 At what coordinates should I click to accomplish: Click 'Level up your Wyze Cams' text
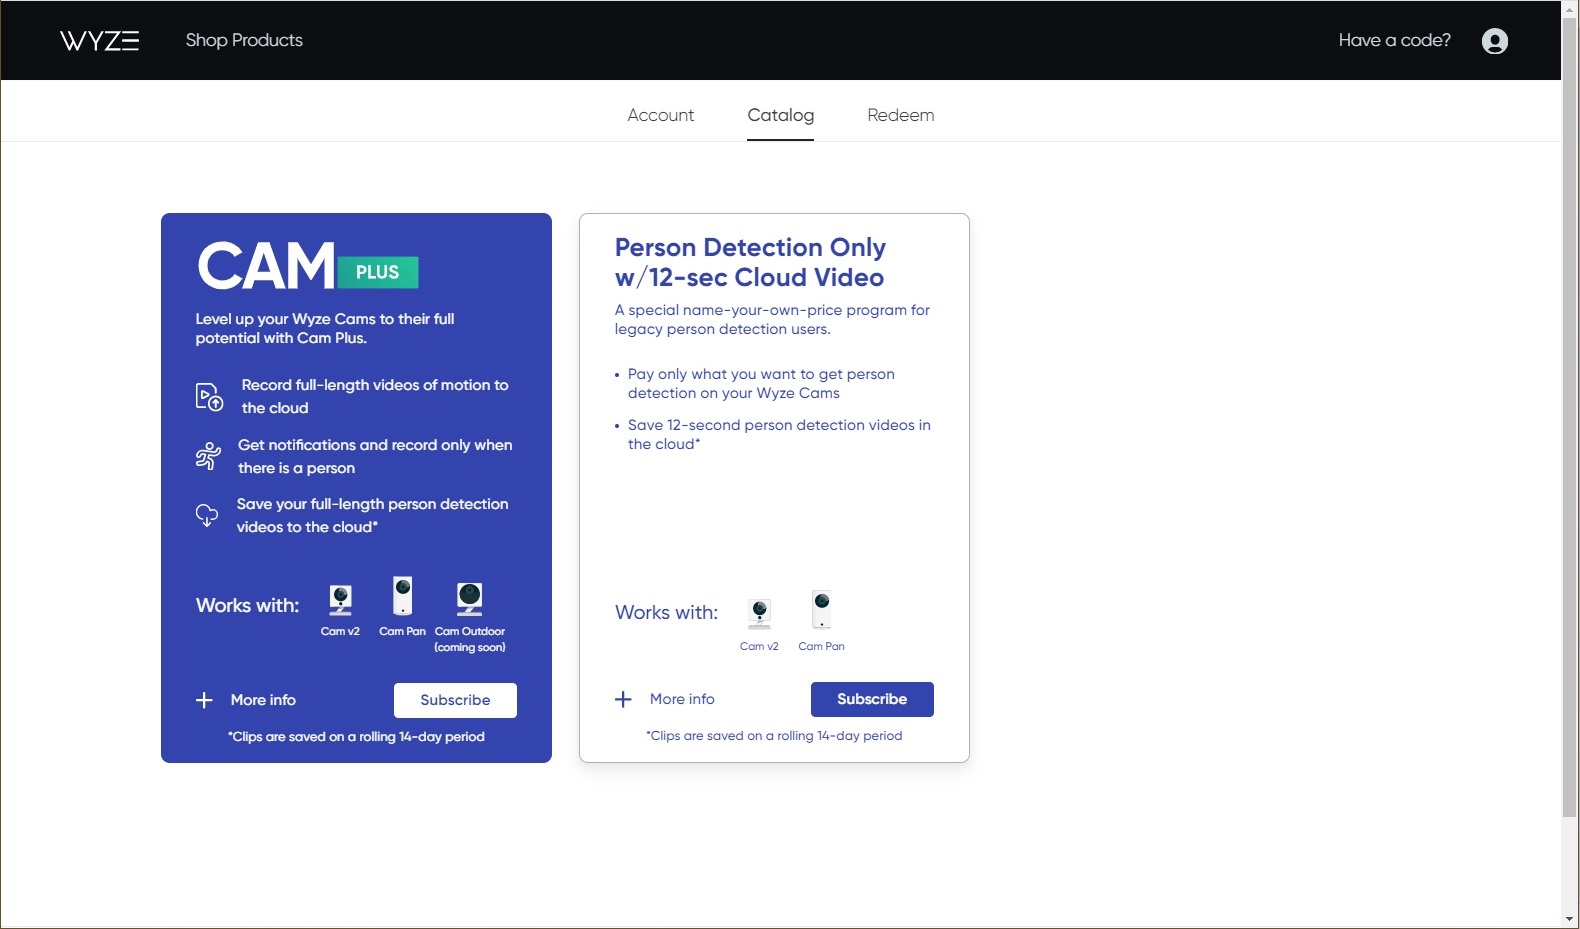point(325,328)
